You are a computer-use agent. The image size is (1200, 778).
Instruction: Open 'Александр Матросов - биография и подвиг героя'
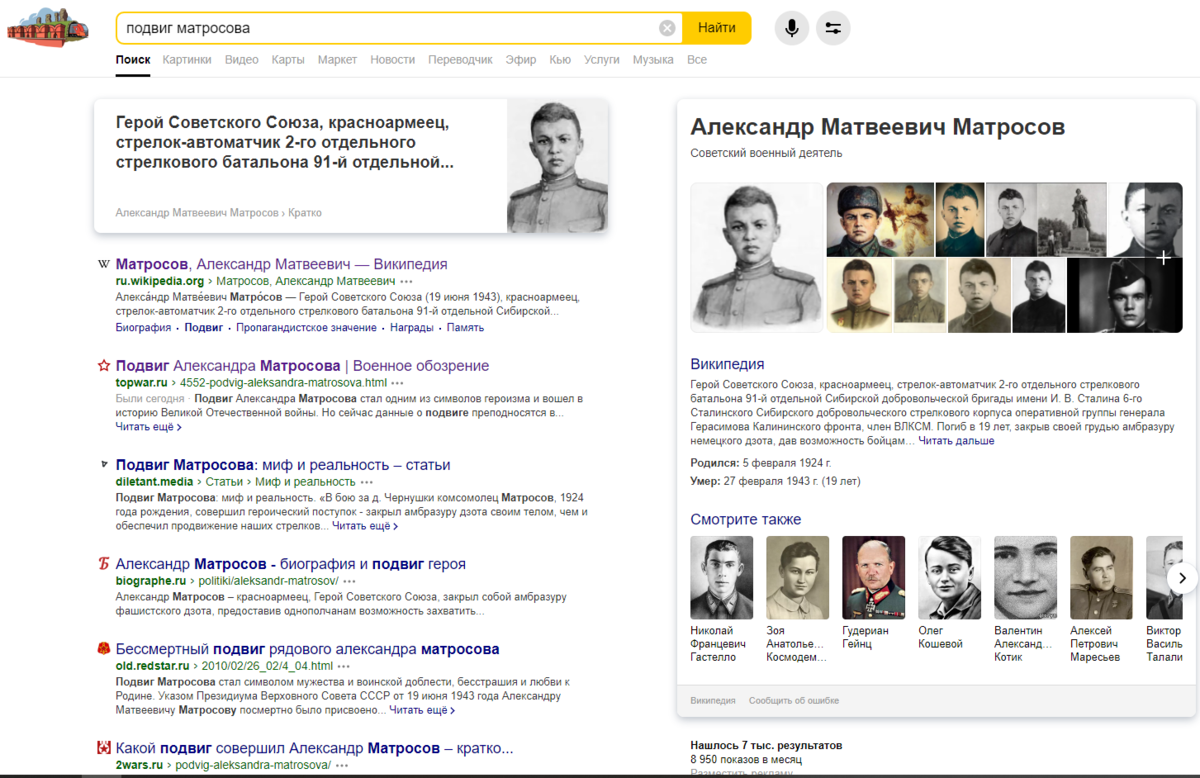[291, 563]
